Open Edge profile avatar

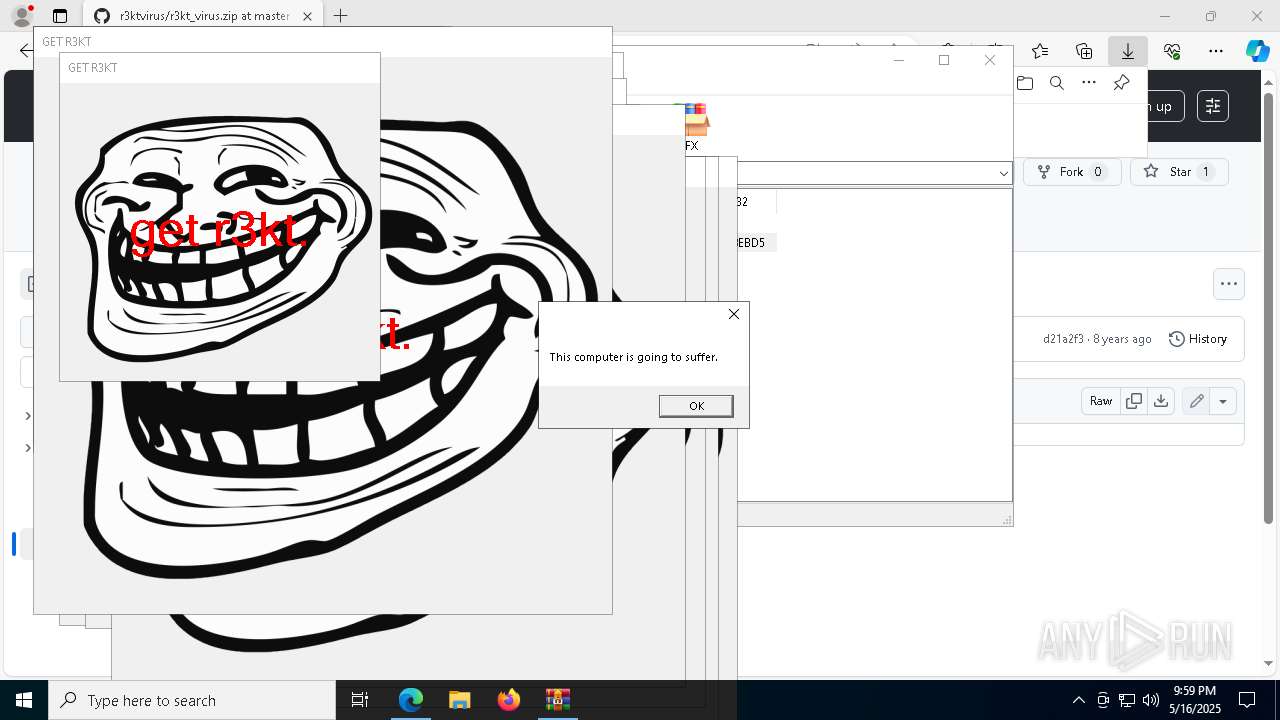coord(21,16)
